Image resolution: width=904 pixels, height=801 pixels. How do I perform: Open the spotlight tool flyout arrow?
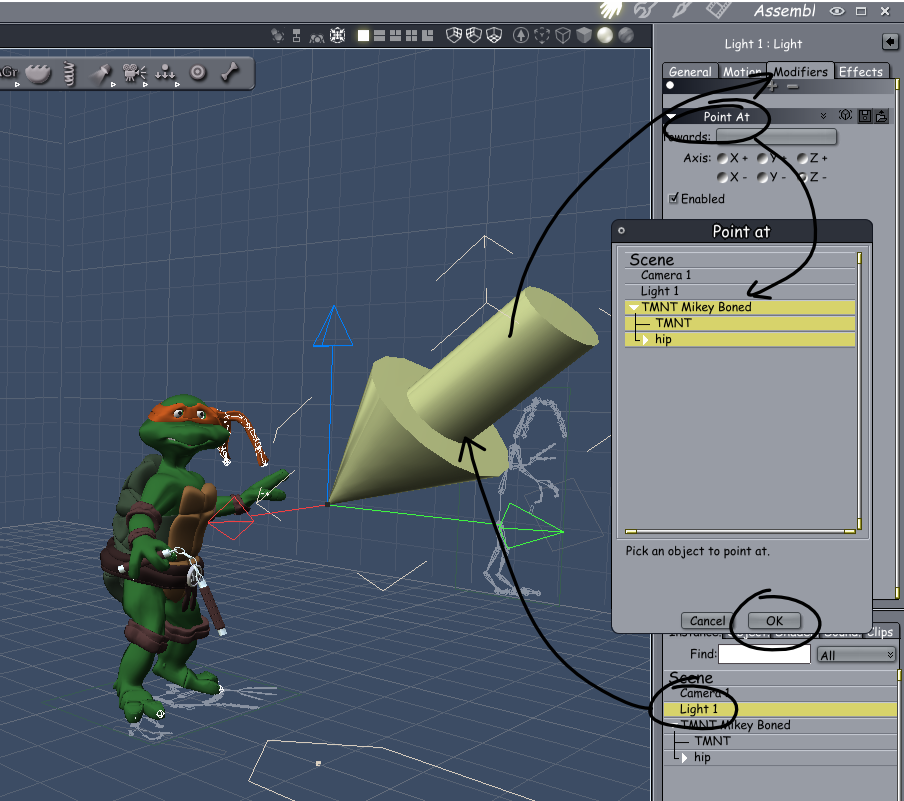[114, 85]
